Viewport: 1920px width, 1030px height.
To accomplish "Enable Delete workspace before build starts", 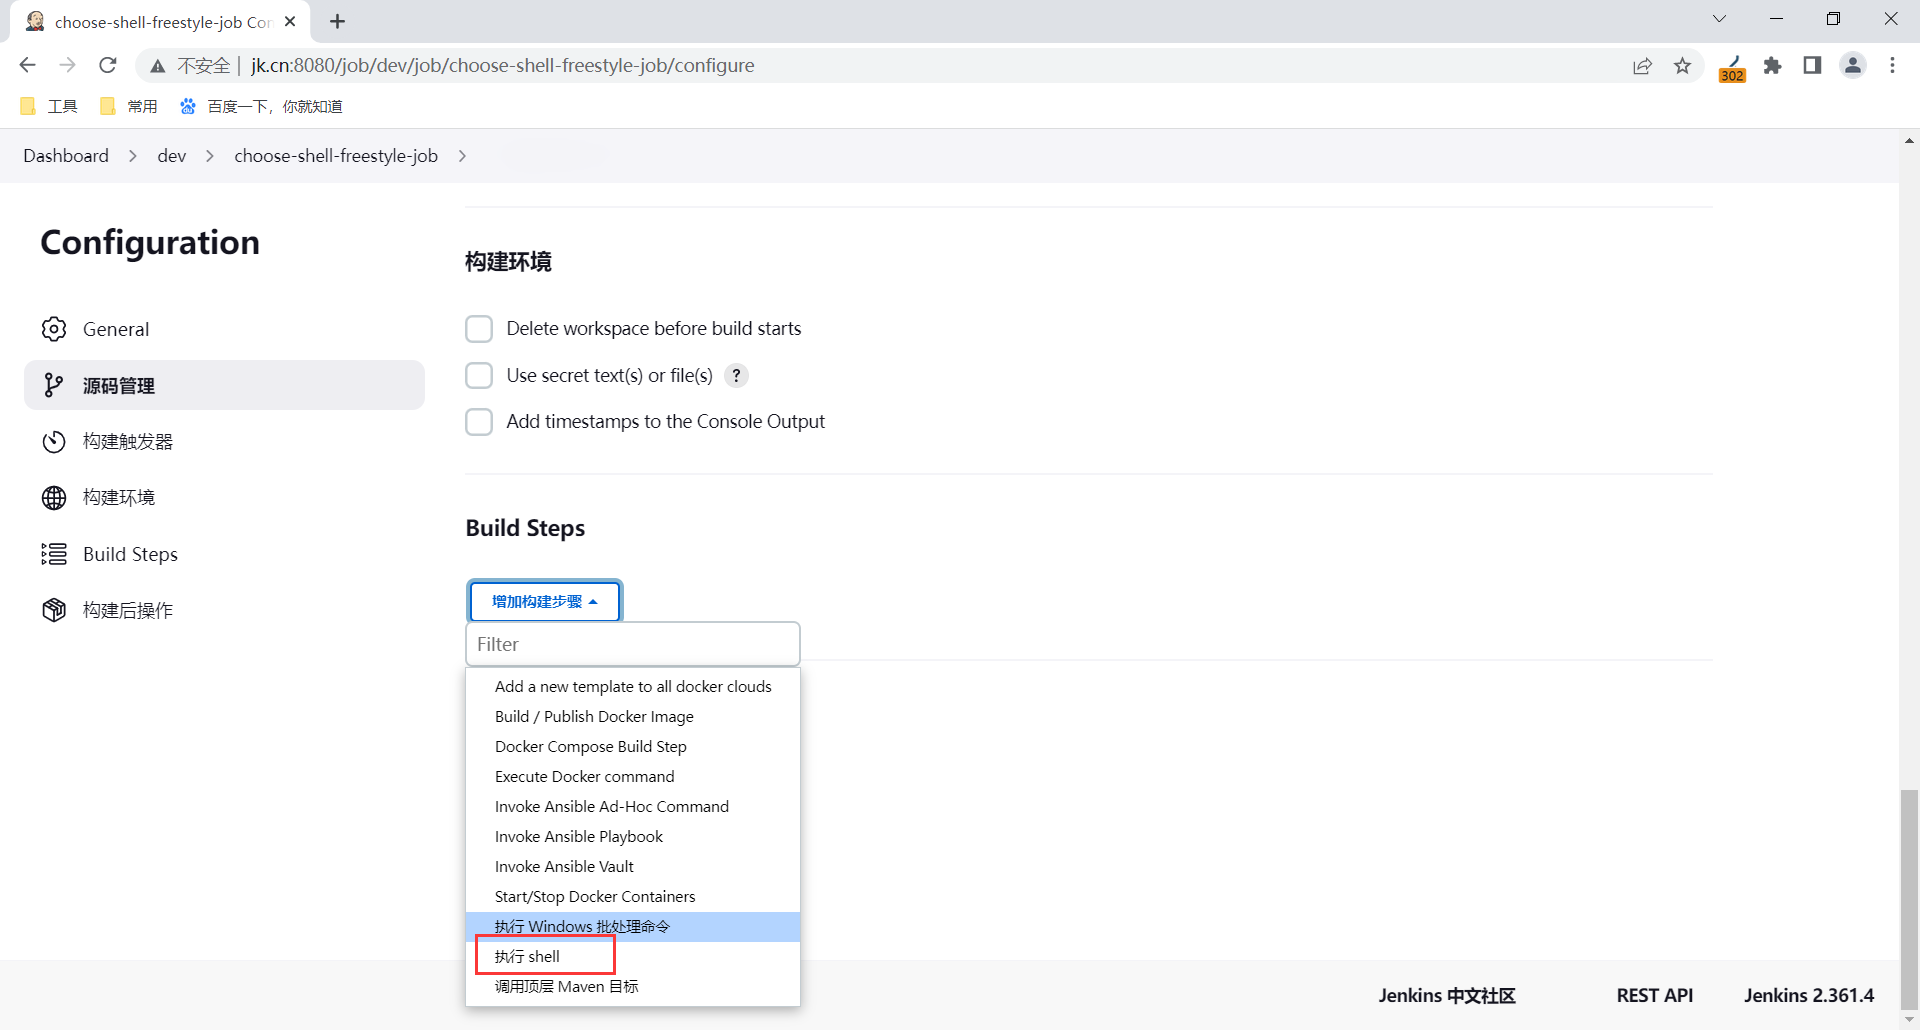I will pyautogui.click(x=479, y=329).
